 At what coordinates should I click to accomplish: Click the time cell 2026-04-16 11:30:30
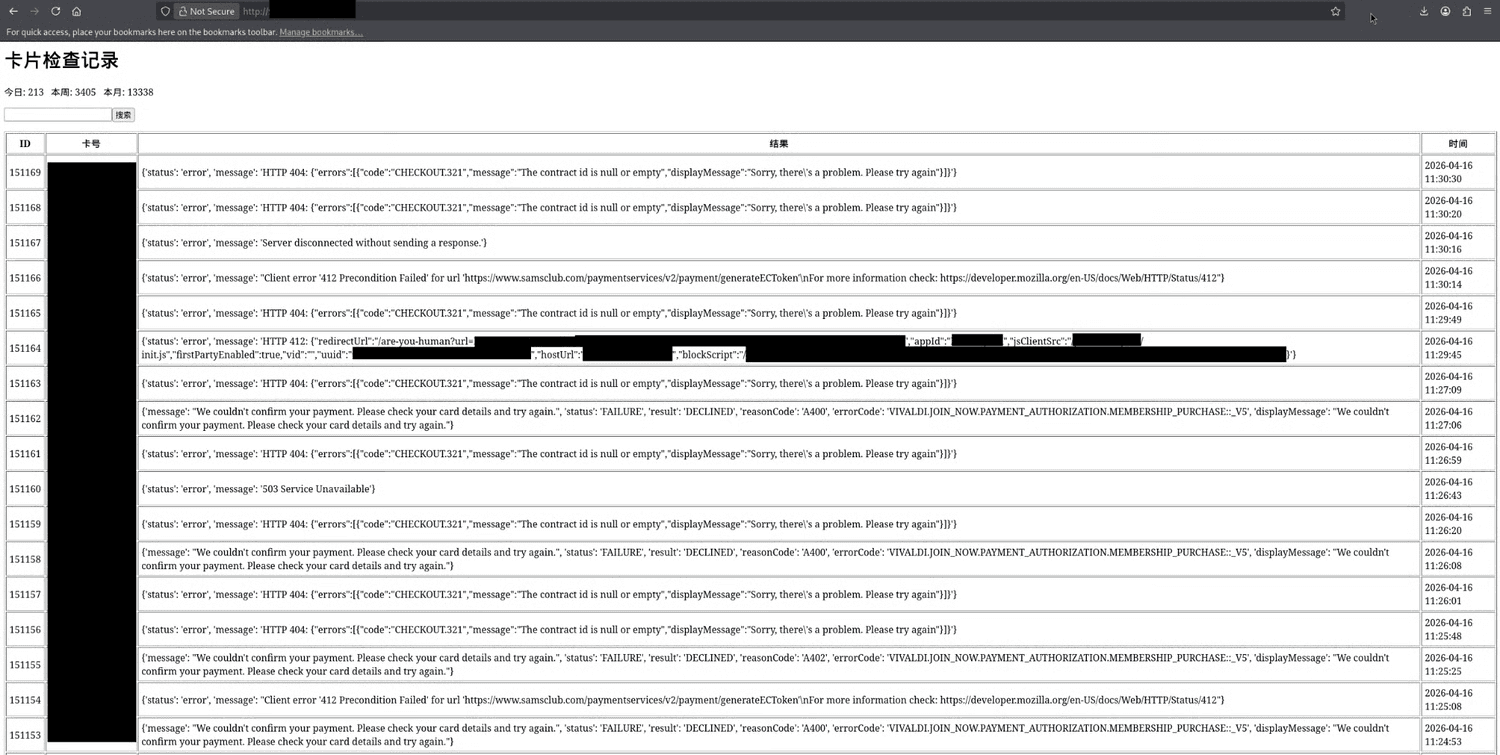click(x=1458, y=173)
